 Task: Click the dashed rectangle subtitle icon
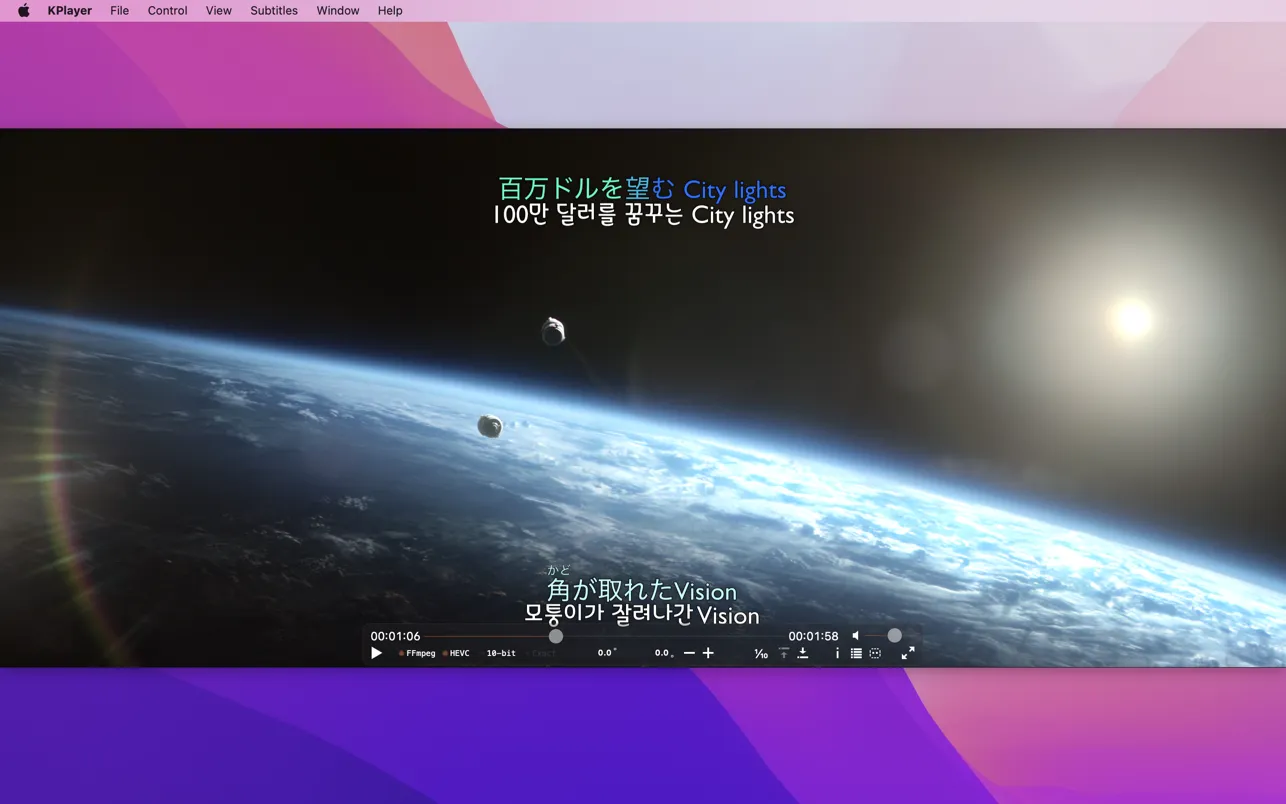pyautogui.click(x=875, y=653)
